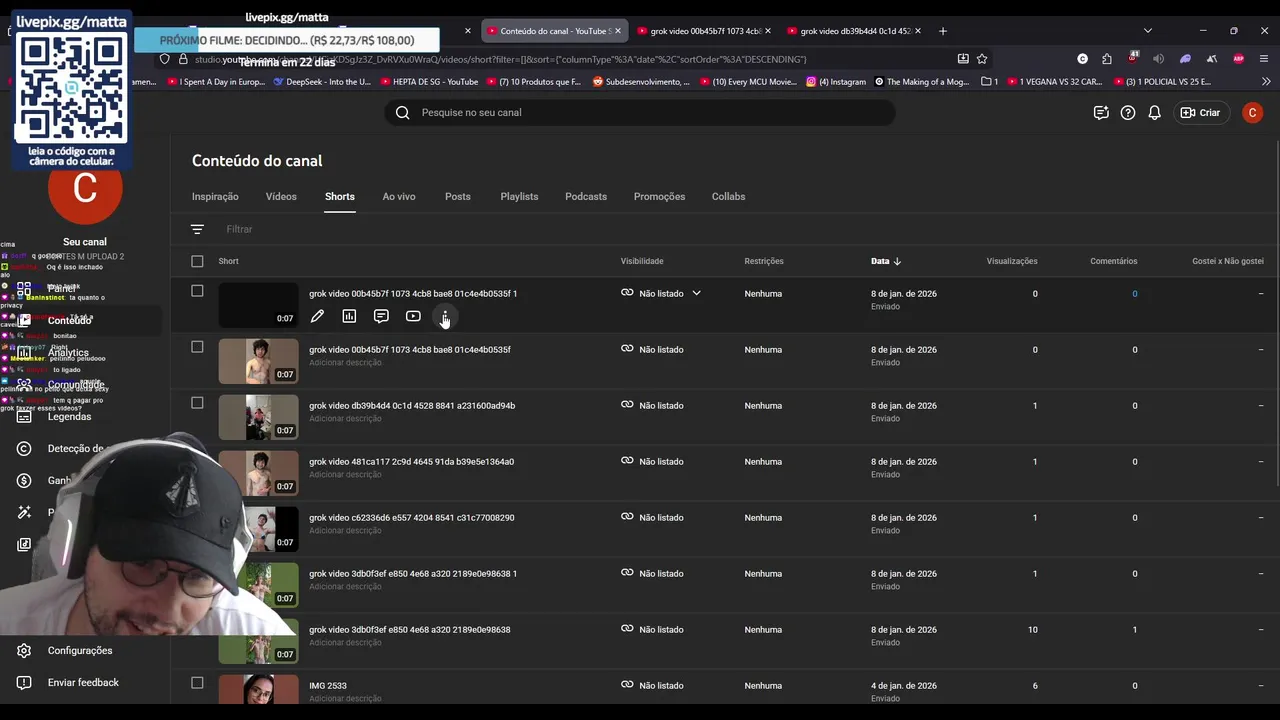Check the box for first row 0535f 1 Short
The width and height of the screenshot is (1280, 720).
click(197, 291)
